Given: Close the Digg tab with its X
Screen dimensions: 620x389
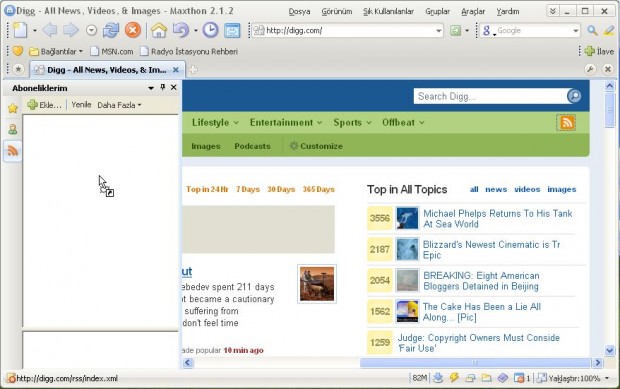Looking at the screenshot, I should 176,70.
